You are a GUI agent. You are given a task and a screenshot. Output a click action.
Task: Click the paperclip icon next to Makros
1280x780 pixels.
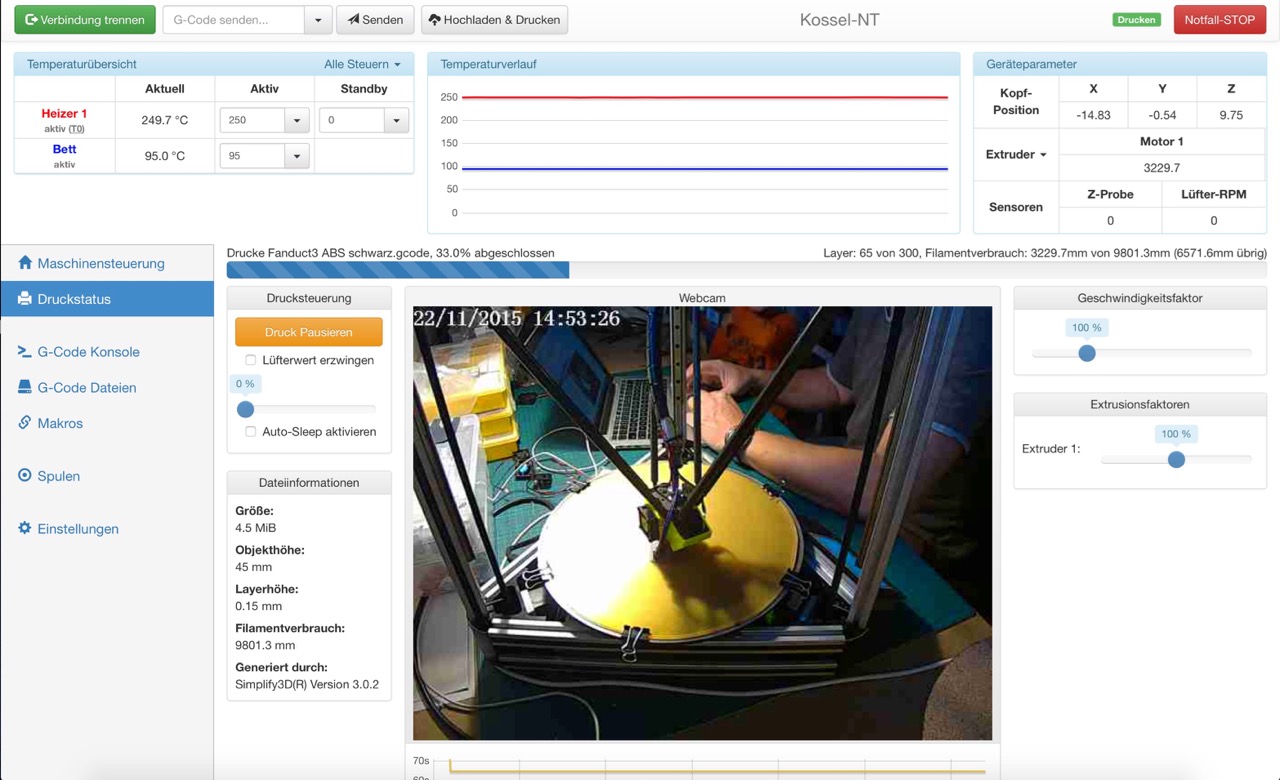click(25, 423)
